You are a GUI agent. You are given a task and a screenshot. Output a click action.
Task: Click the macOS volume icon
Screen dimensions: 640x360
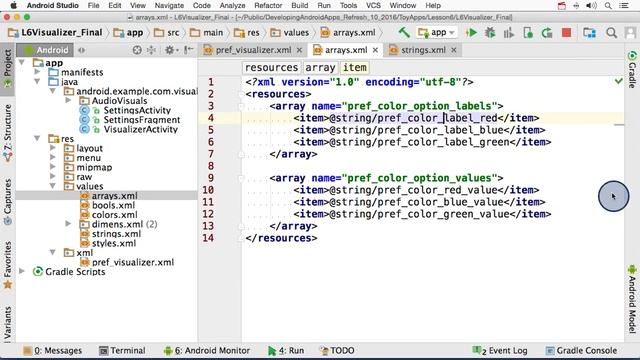pos(591,6)
